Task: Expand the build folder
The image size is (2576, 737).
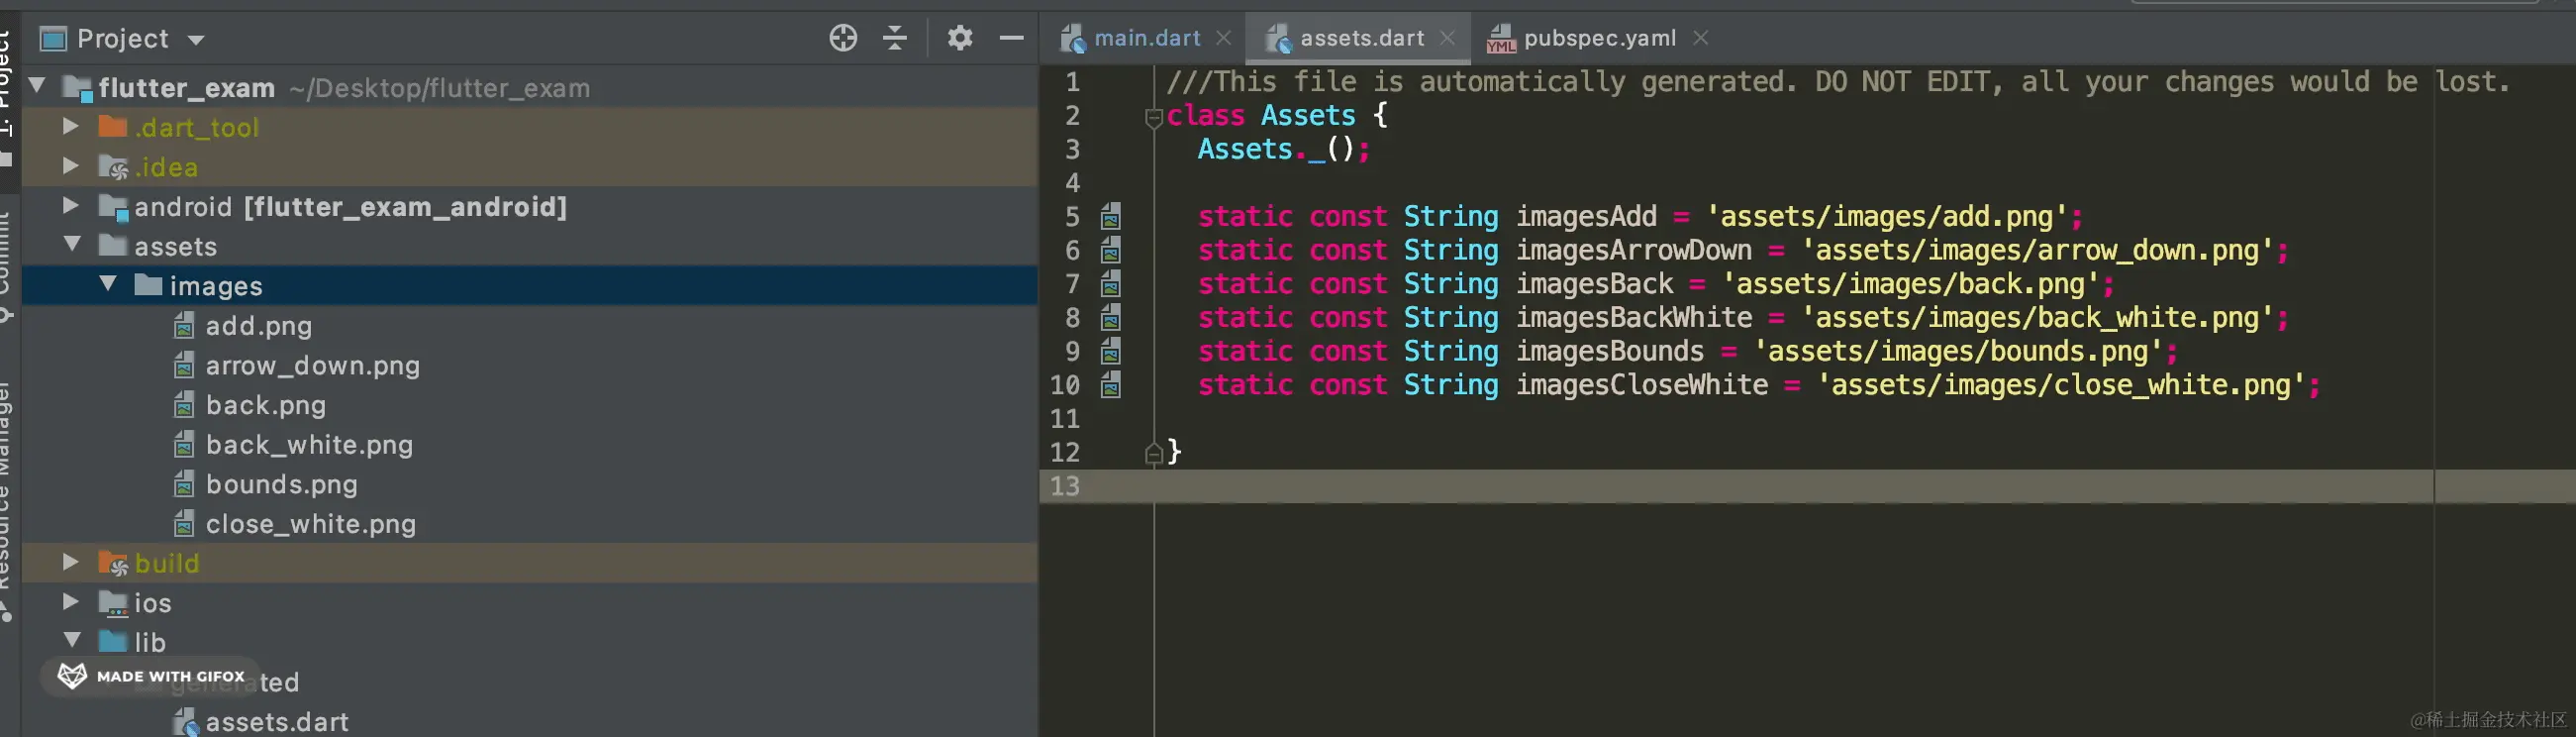Action: point(70,562)
